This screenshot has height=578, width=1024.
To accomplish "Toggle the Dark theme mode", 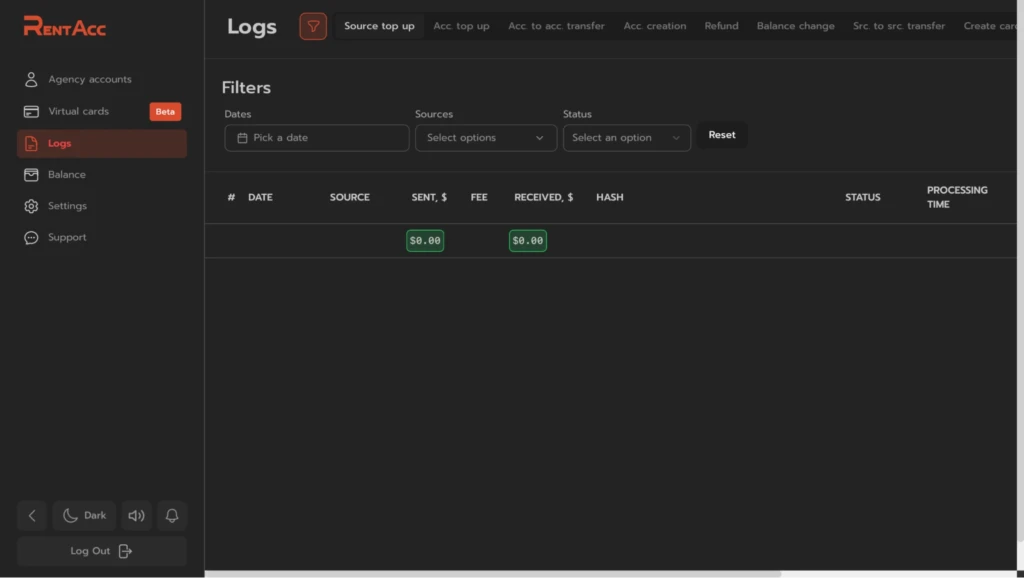I will tap(84, 515).
